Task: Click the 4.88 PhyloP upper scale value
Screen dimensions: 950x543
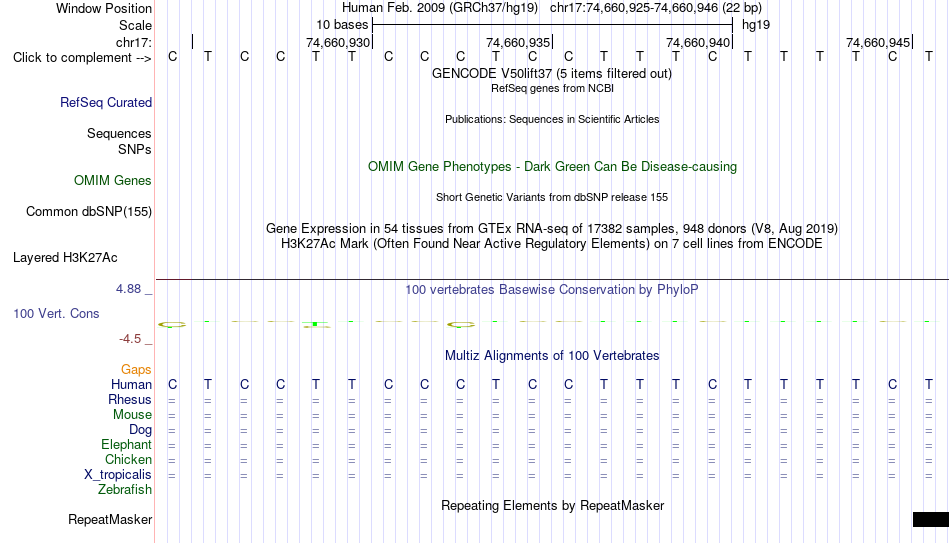Action: [128, 289]
